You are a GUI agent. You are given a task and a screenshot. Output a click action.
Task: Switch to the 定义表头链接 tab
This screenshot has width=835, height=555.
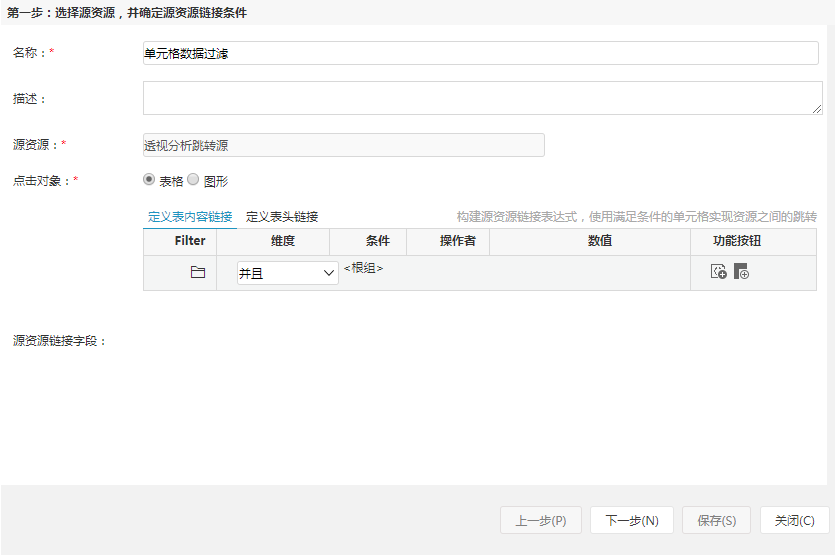click(282, 217)
